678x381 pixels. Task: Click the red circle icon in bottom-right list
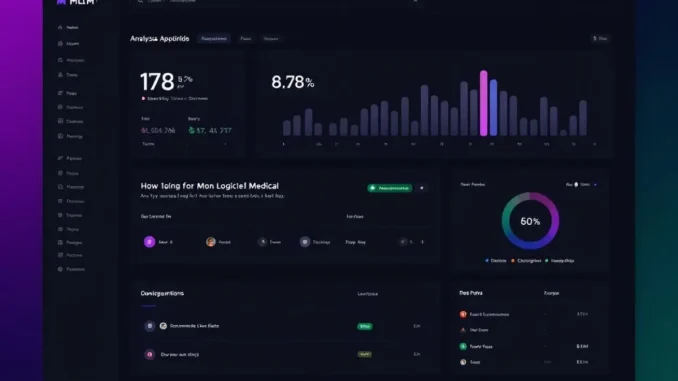tap(463, 314)
